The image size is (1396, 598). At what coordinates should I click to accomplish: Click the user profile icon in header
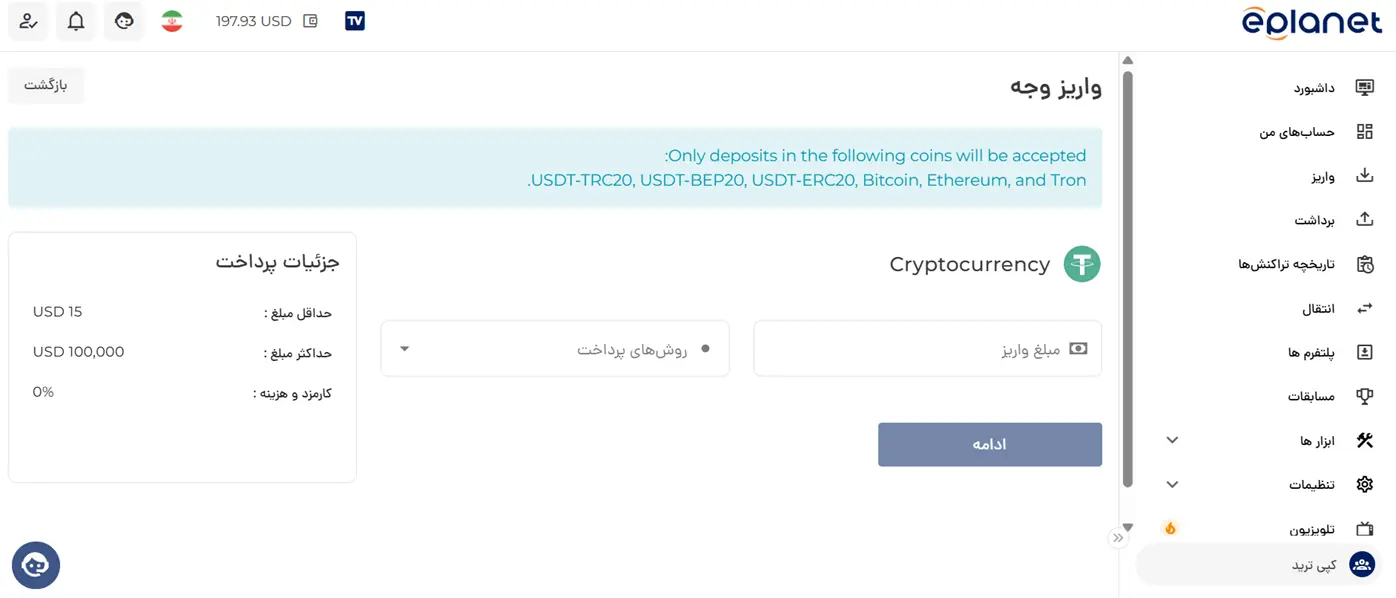(x=28, y=21)
